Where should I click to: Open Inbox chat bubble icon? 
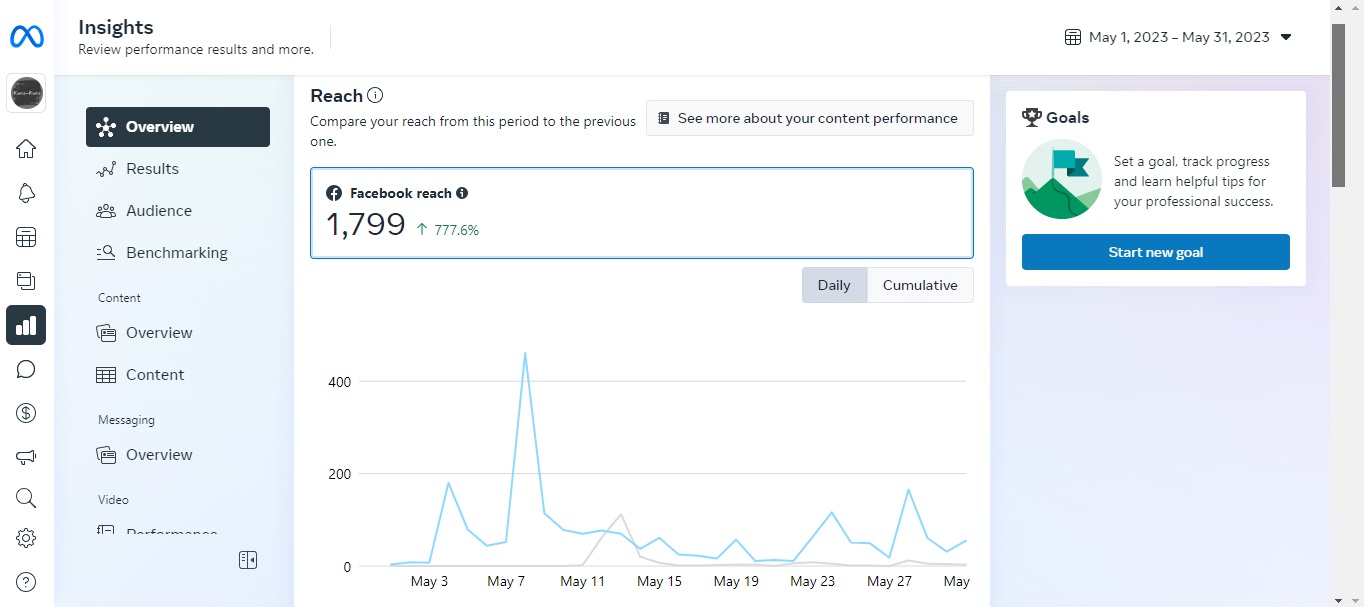pyautogui.click(x=26, y=369)
